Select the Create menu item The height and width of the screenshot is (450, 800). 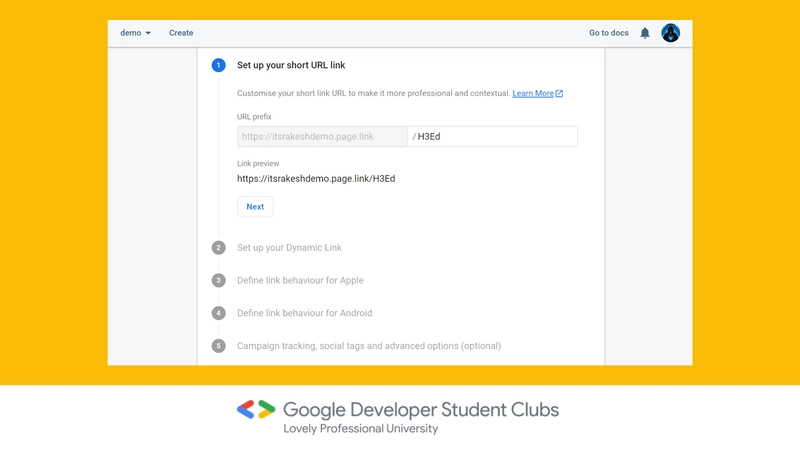click(x=181, y=33)
